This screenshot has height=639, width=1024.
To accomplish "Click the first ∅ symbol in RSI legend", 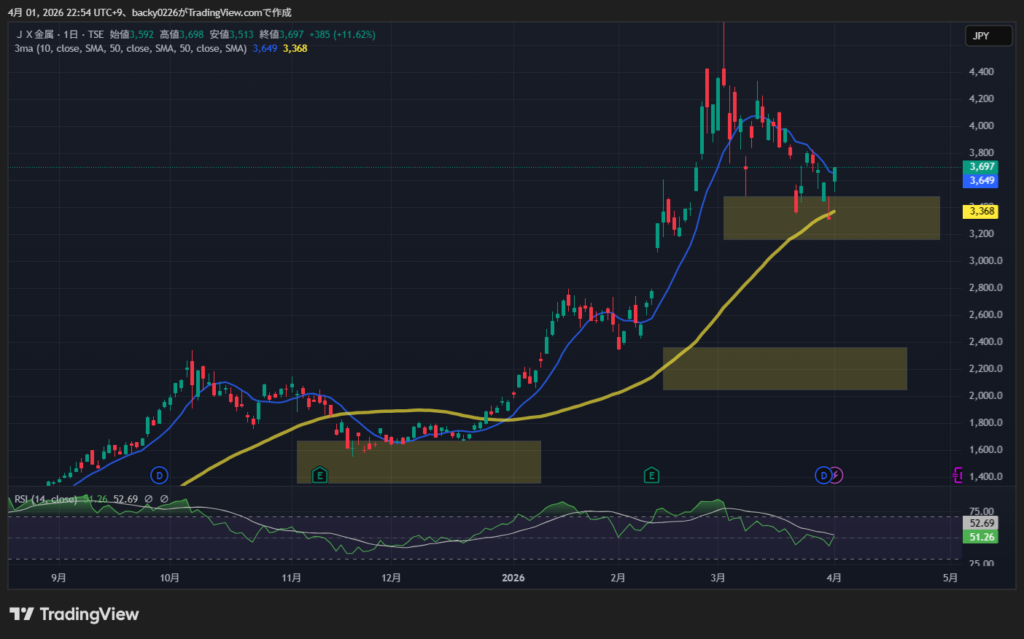I will pyautogui.click(x=146, y=499).
